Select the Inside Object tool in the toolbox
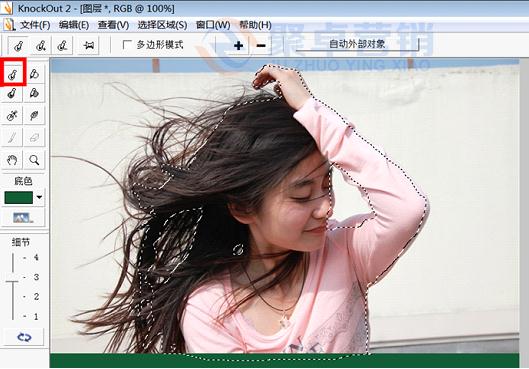 click(13, 74)
